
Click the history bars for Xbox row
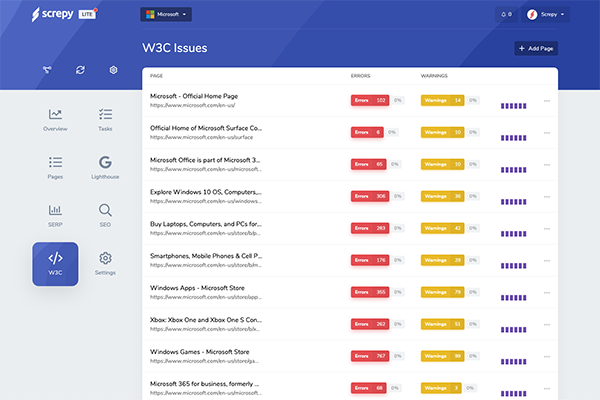514,330
